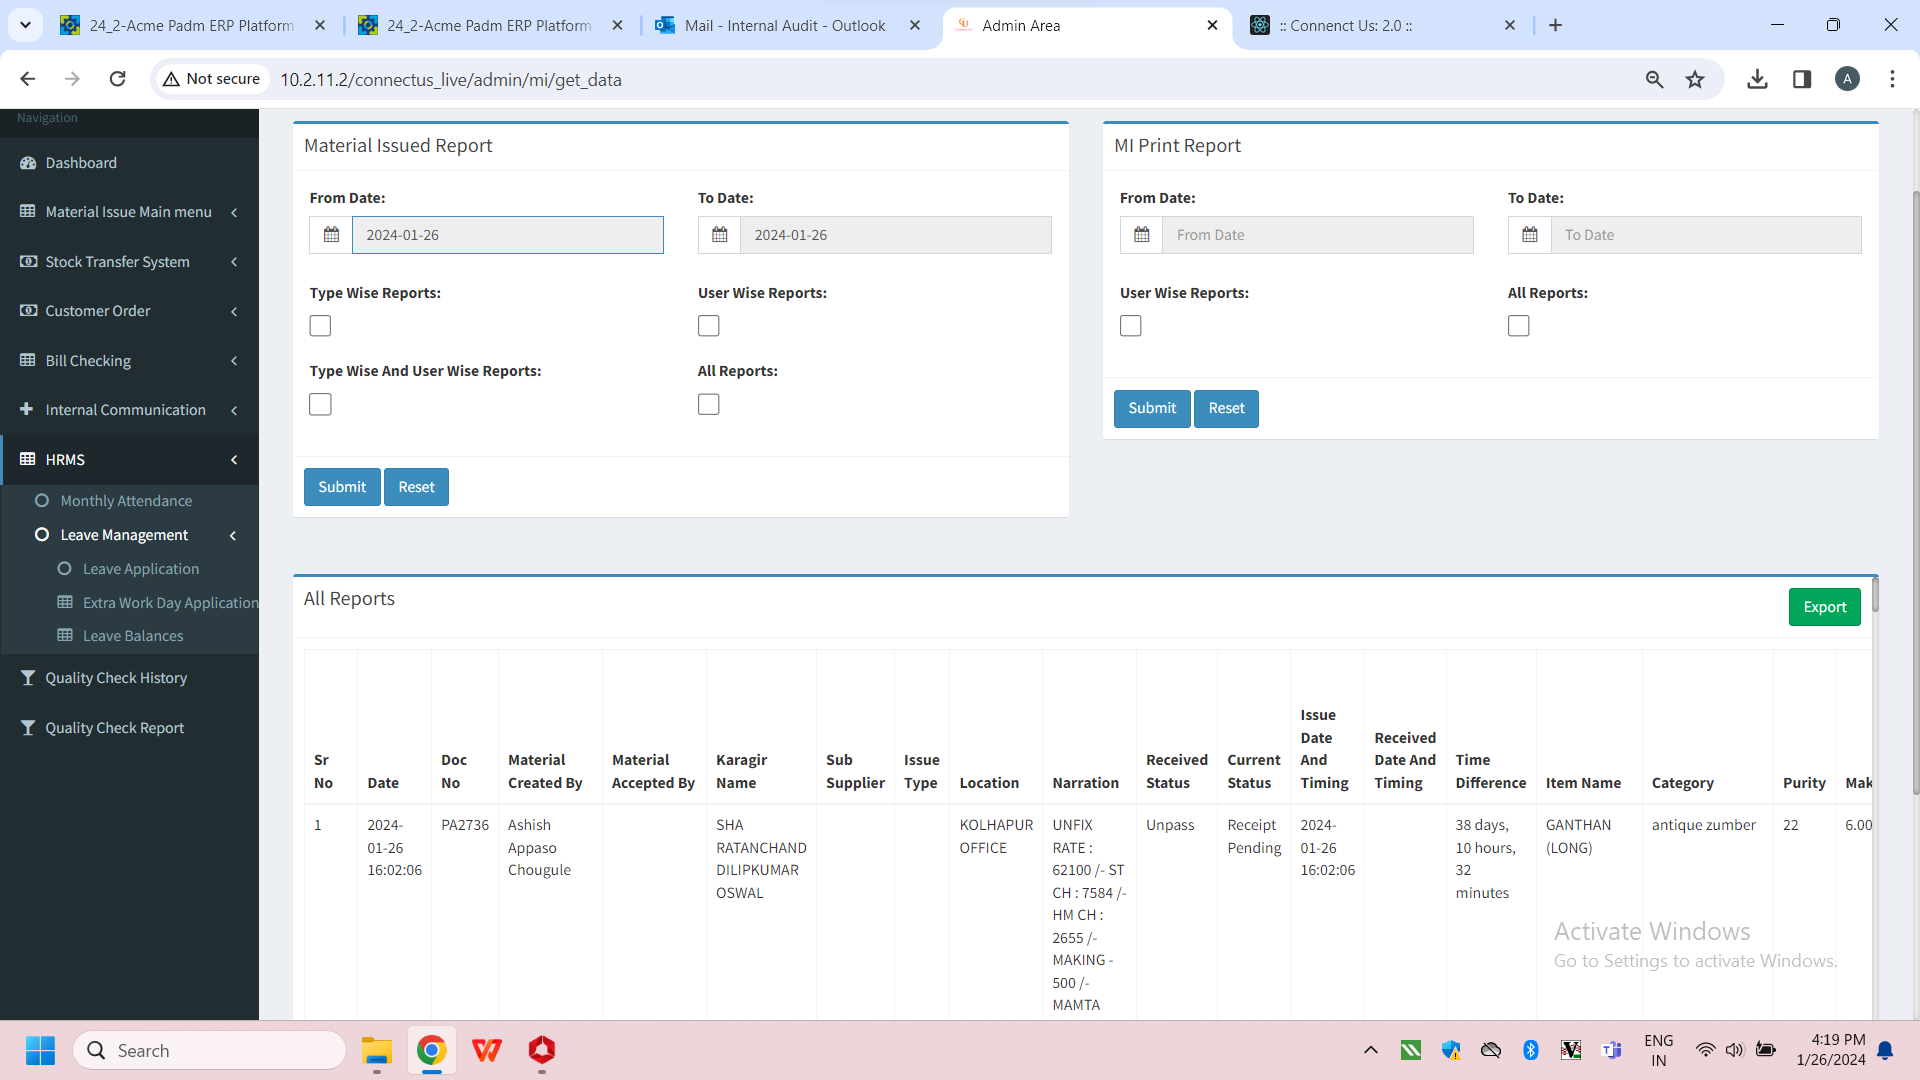Screen dimensions: 1920x1080
Task: Open the Chrome three-dot menu
Action: pos(1892,79)
